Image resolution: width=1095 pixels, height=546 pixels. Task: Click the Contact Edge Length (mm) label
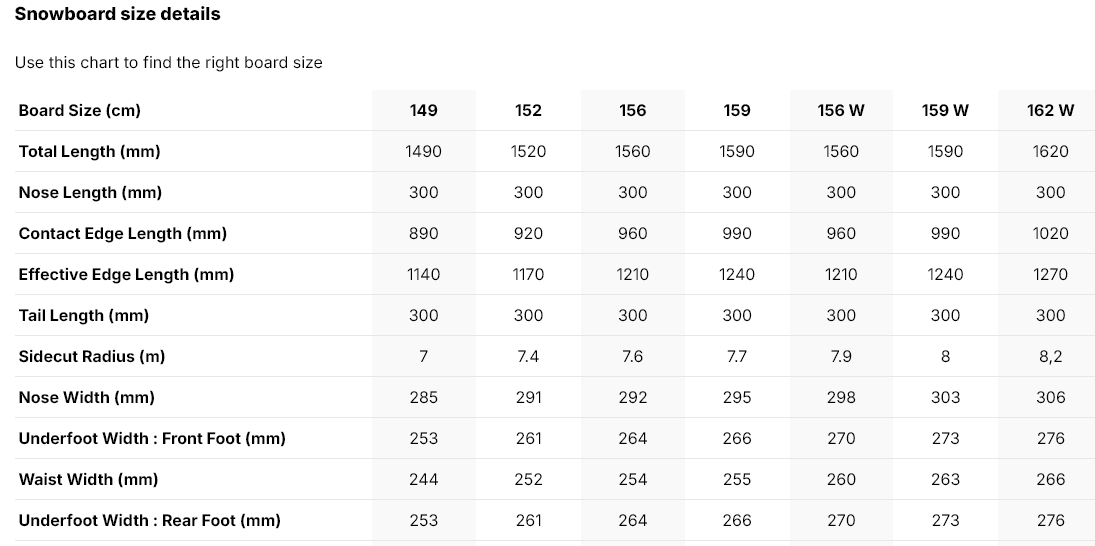point(123,233)
